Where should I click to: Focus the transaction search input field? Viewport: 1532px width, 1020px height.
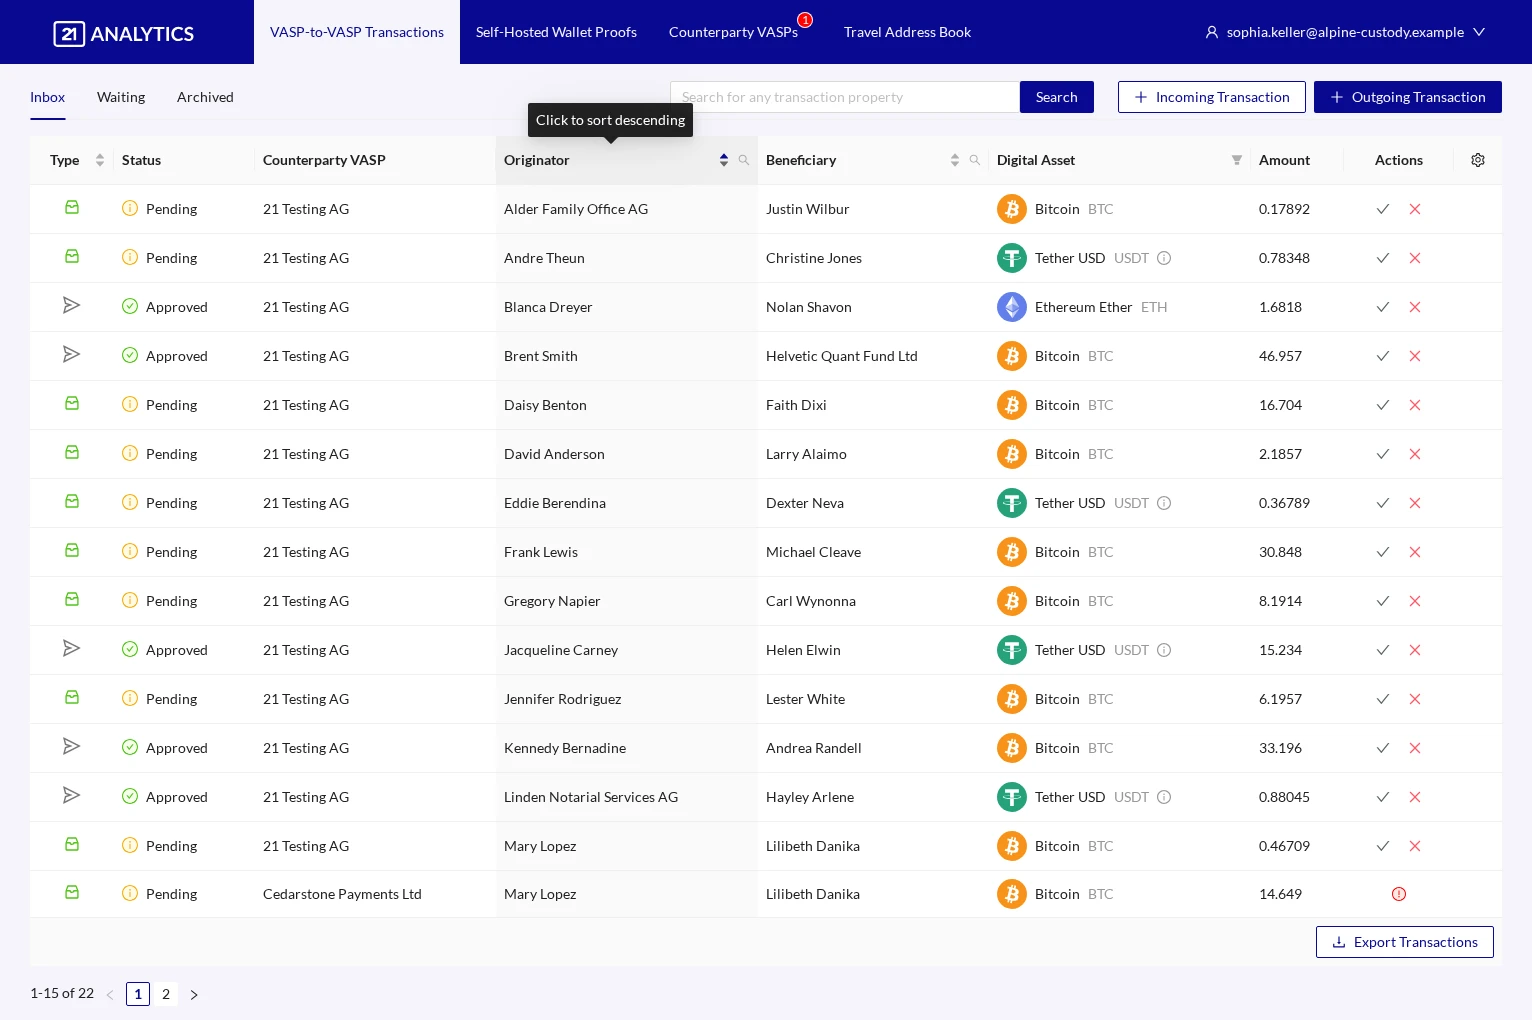point(845,97)
